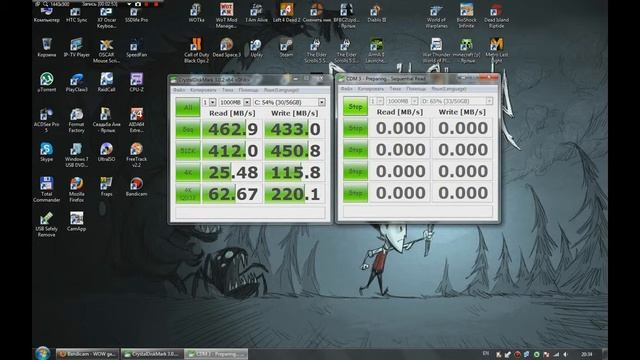This screenshot has width=640, height=360.
Task: Open the Total Commander shortcut
Action: [47, 189]
